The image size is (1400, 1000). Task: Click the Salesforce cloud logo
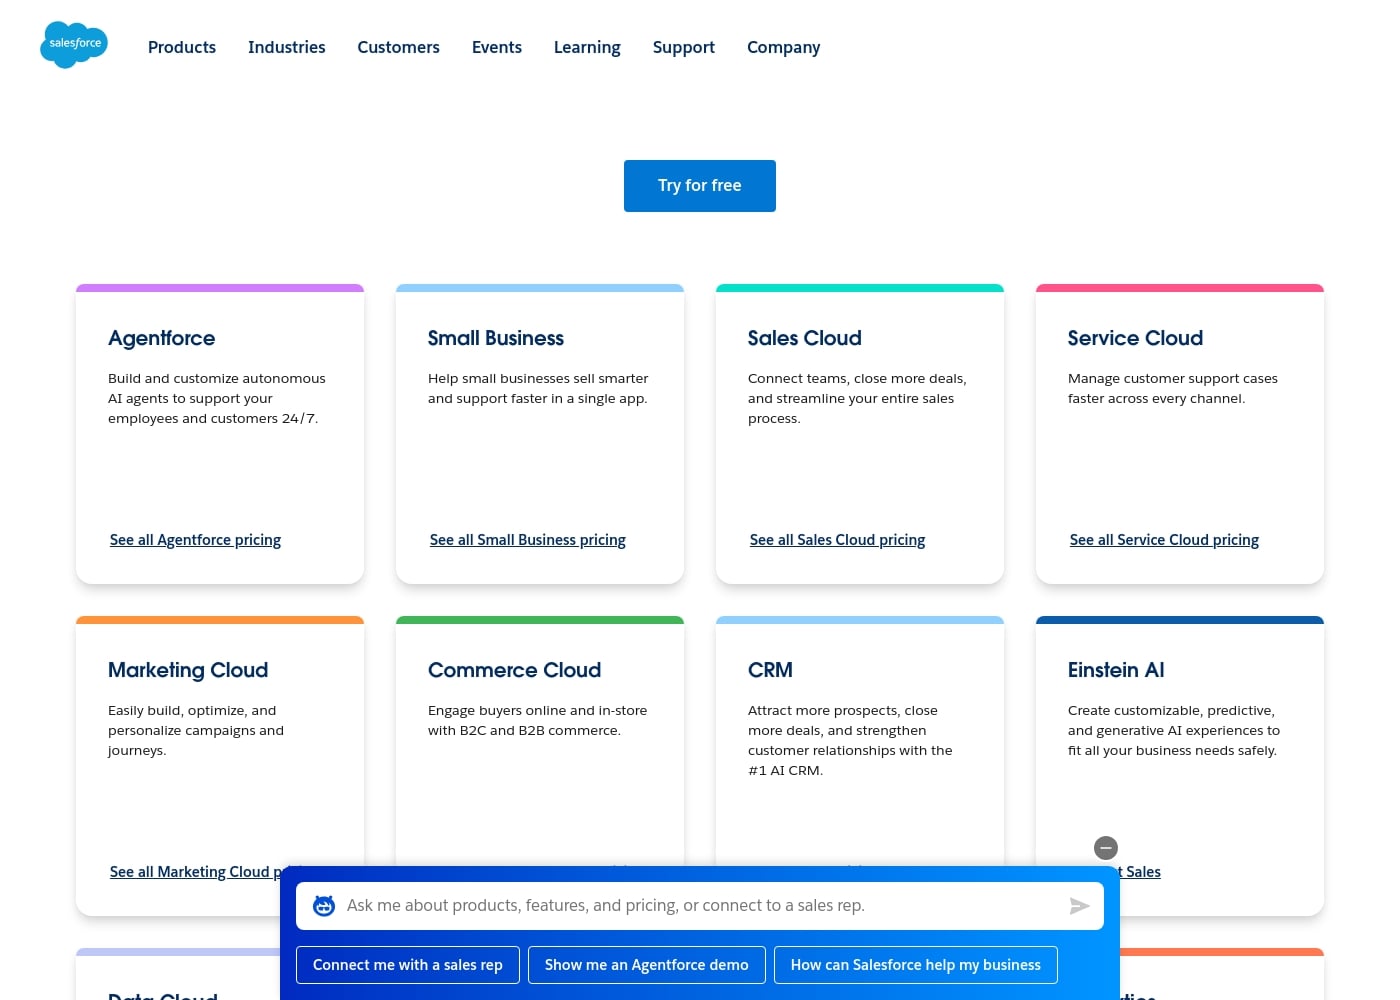[x=74, y=45]
